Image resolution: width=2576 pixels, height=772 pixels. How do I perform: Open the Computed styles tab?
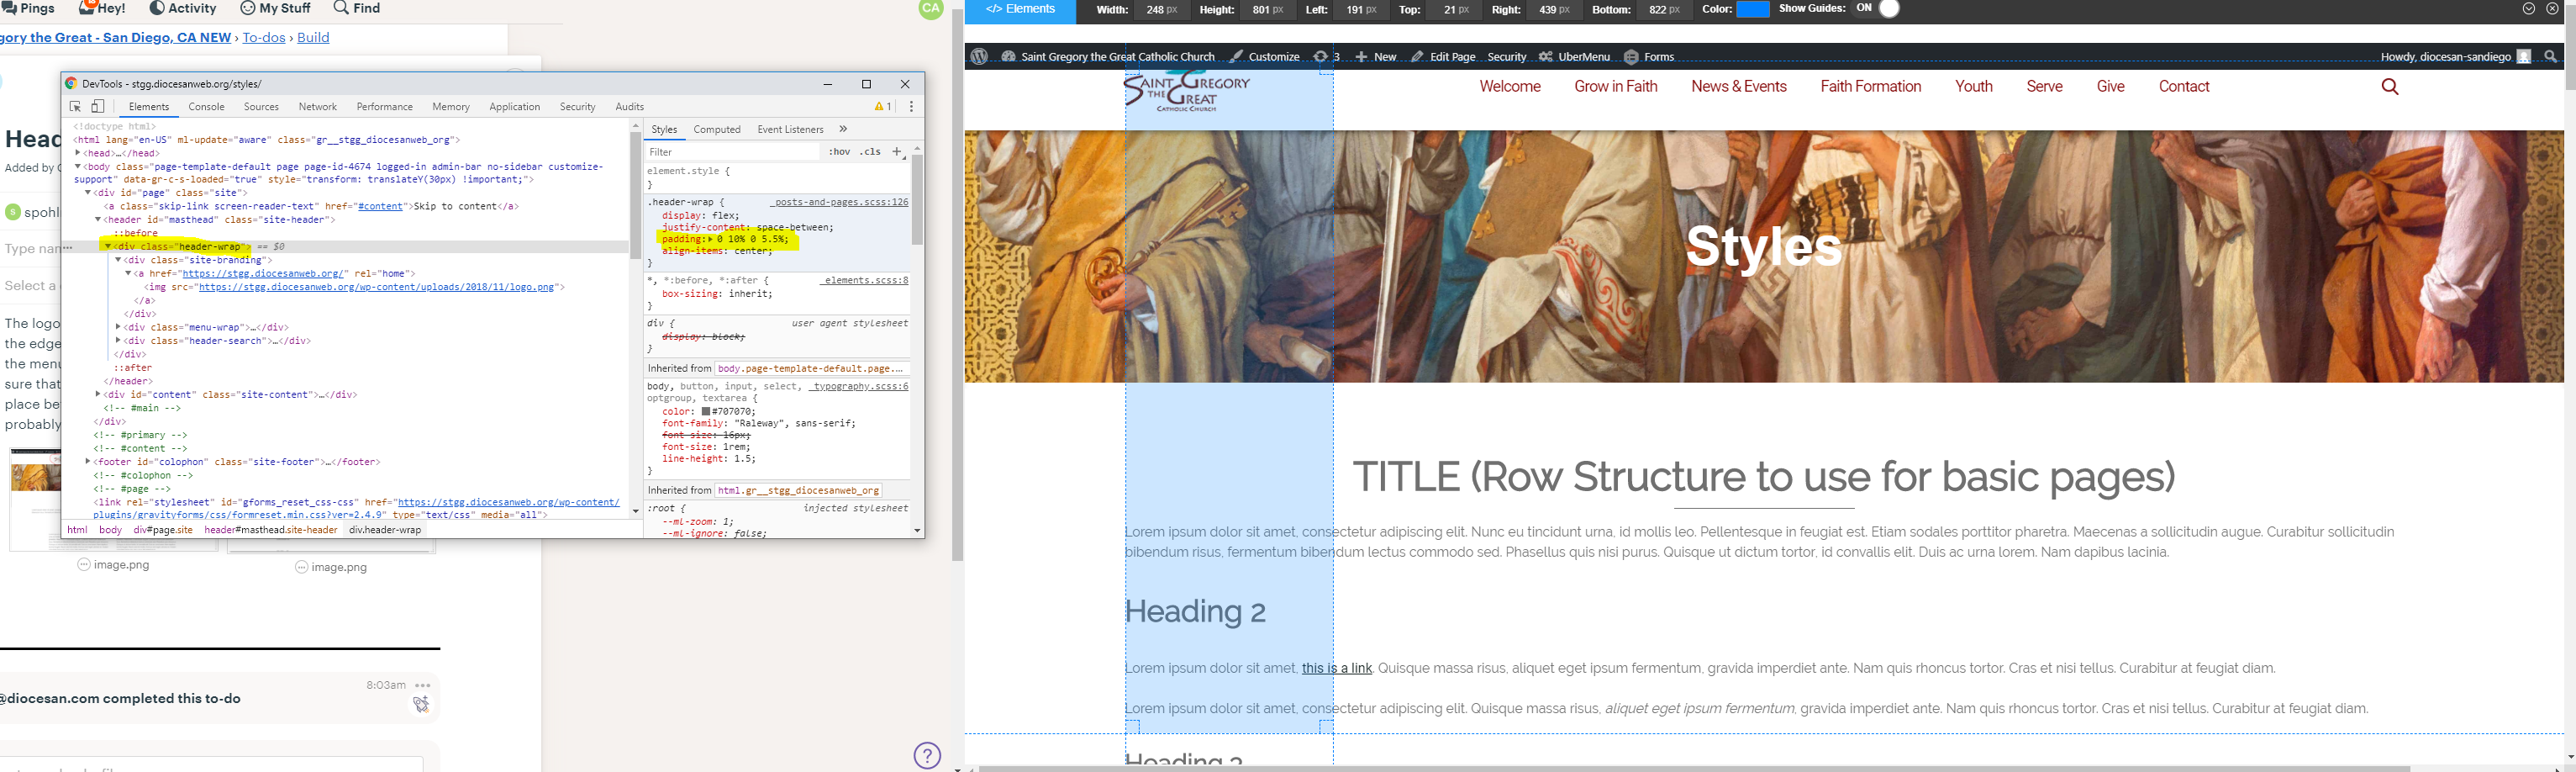pyautogui.click(x=717, y=129)
